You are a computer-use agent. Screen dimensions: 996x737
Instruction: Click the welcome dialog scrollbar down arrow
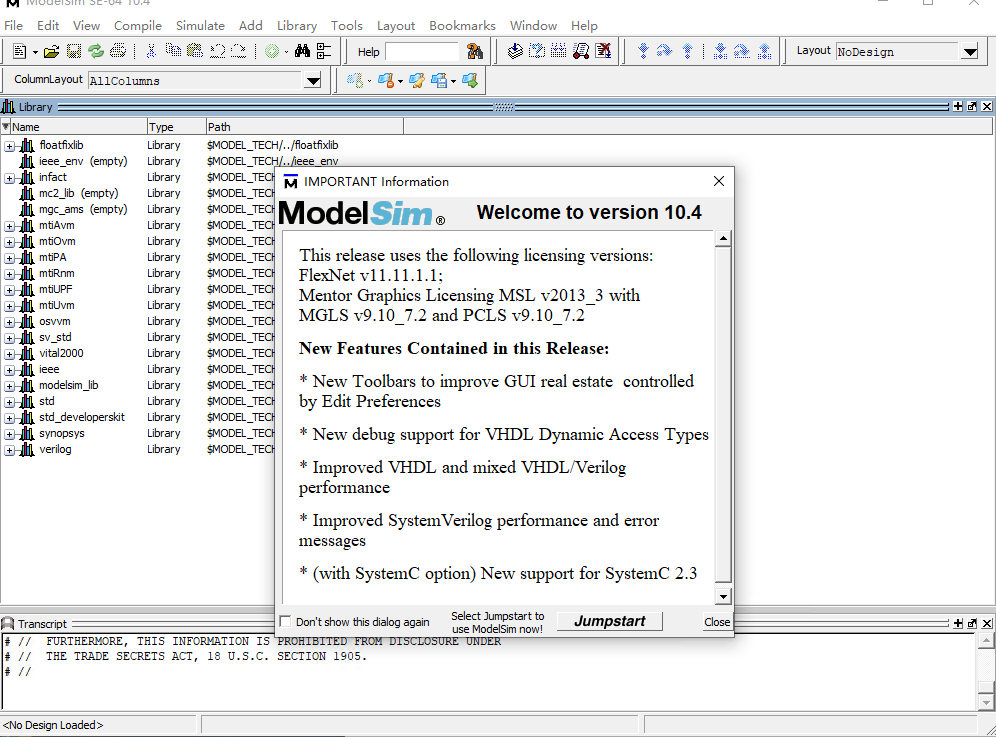click(x=722, y=596)
